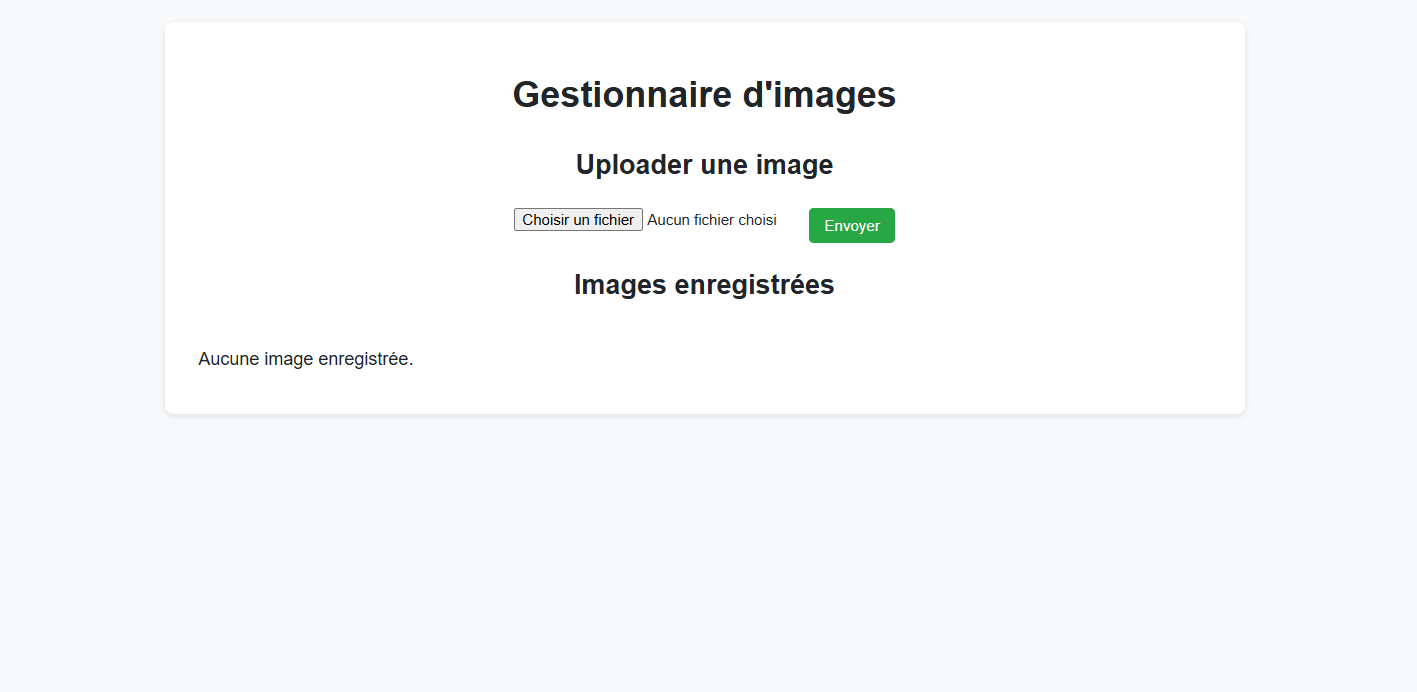Image resolution: width=1417 pixels, height=692 pixels.
Task: Click the 'Choisir un fichier' file picker button
Action: (x=578, y=219)
